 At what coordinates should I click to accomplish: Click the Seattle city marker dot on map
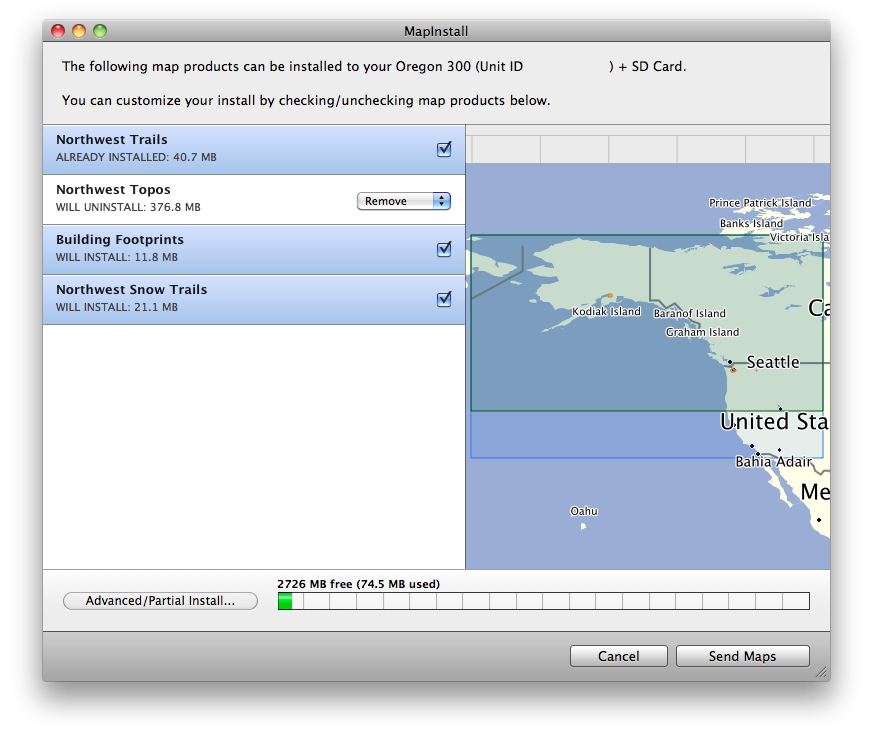(731, 362)
